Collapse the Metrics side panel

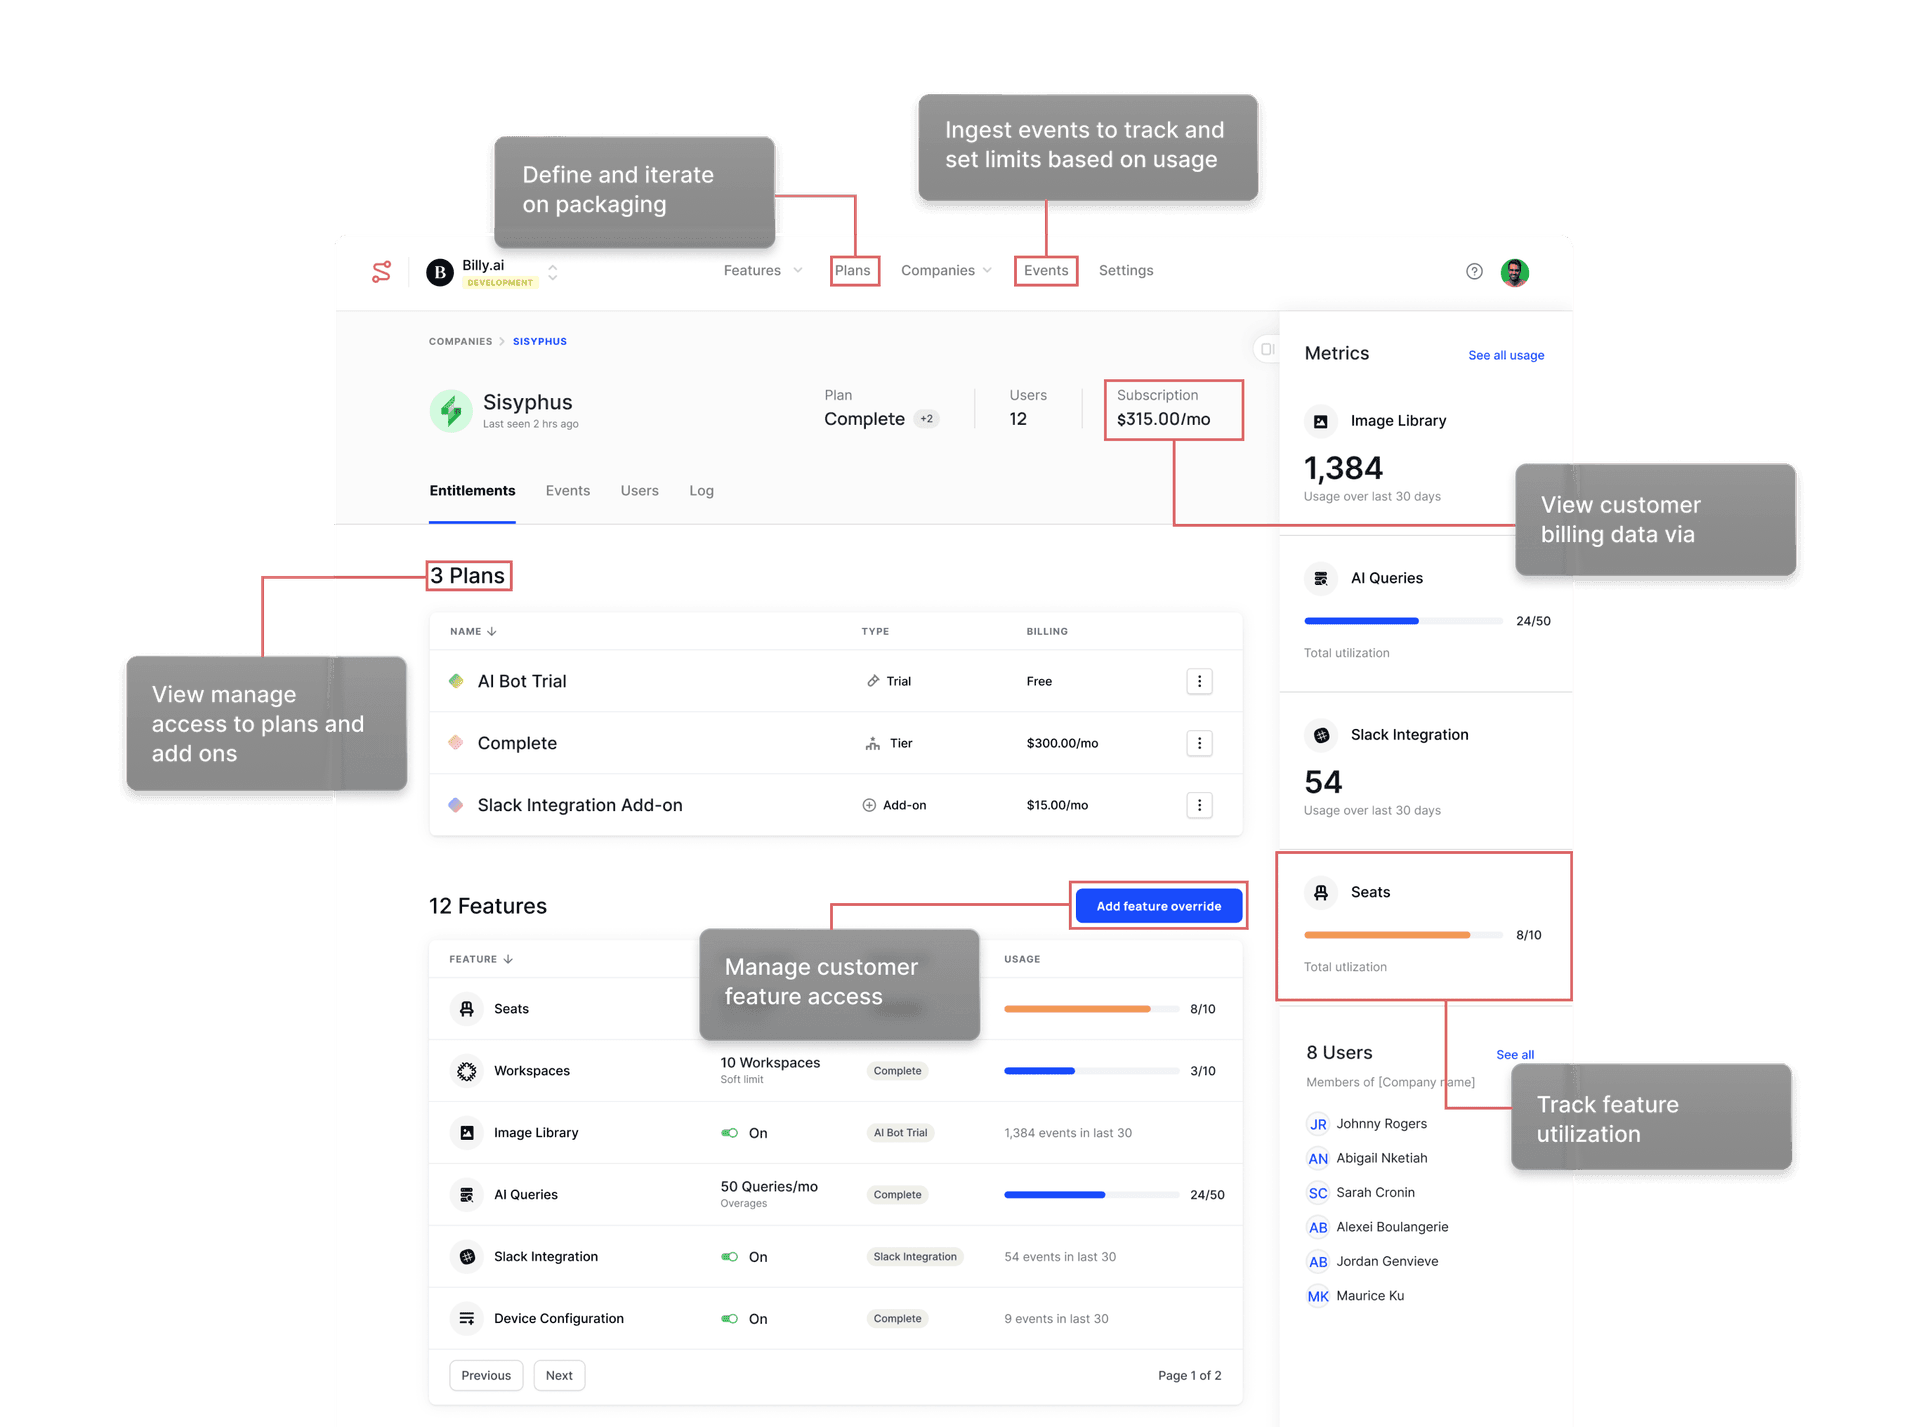pos(1266,349)
